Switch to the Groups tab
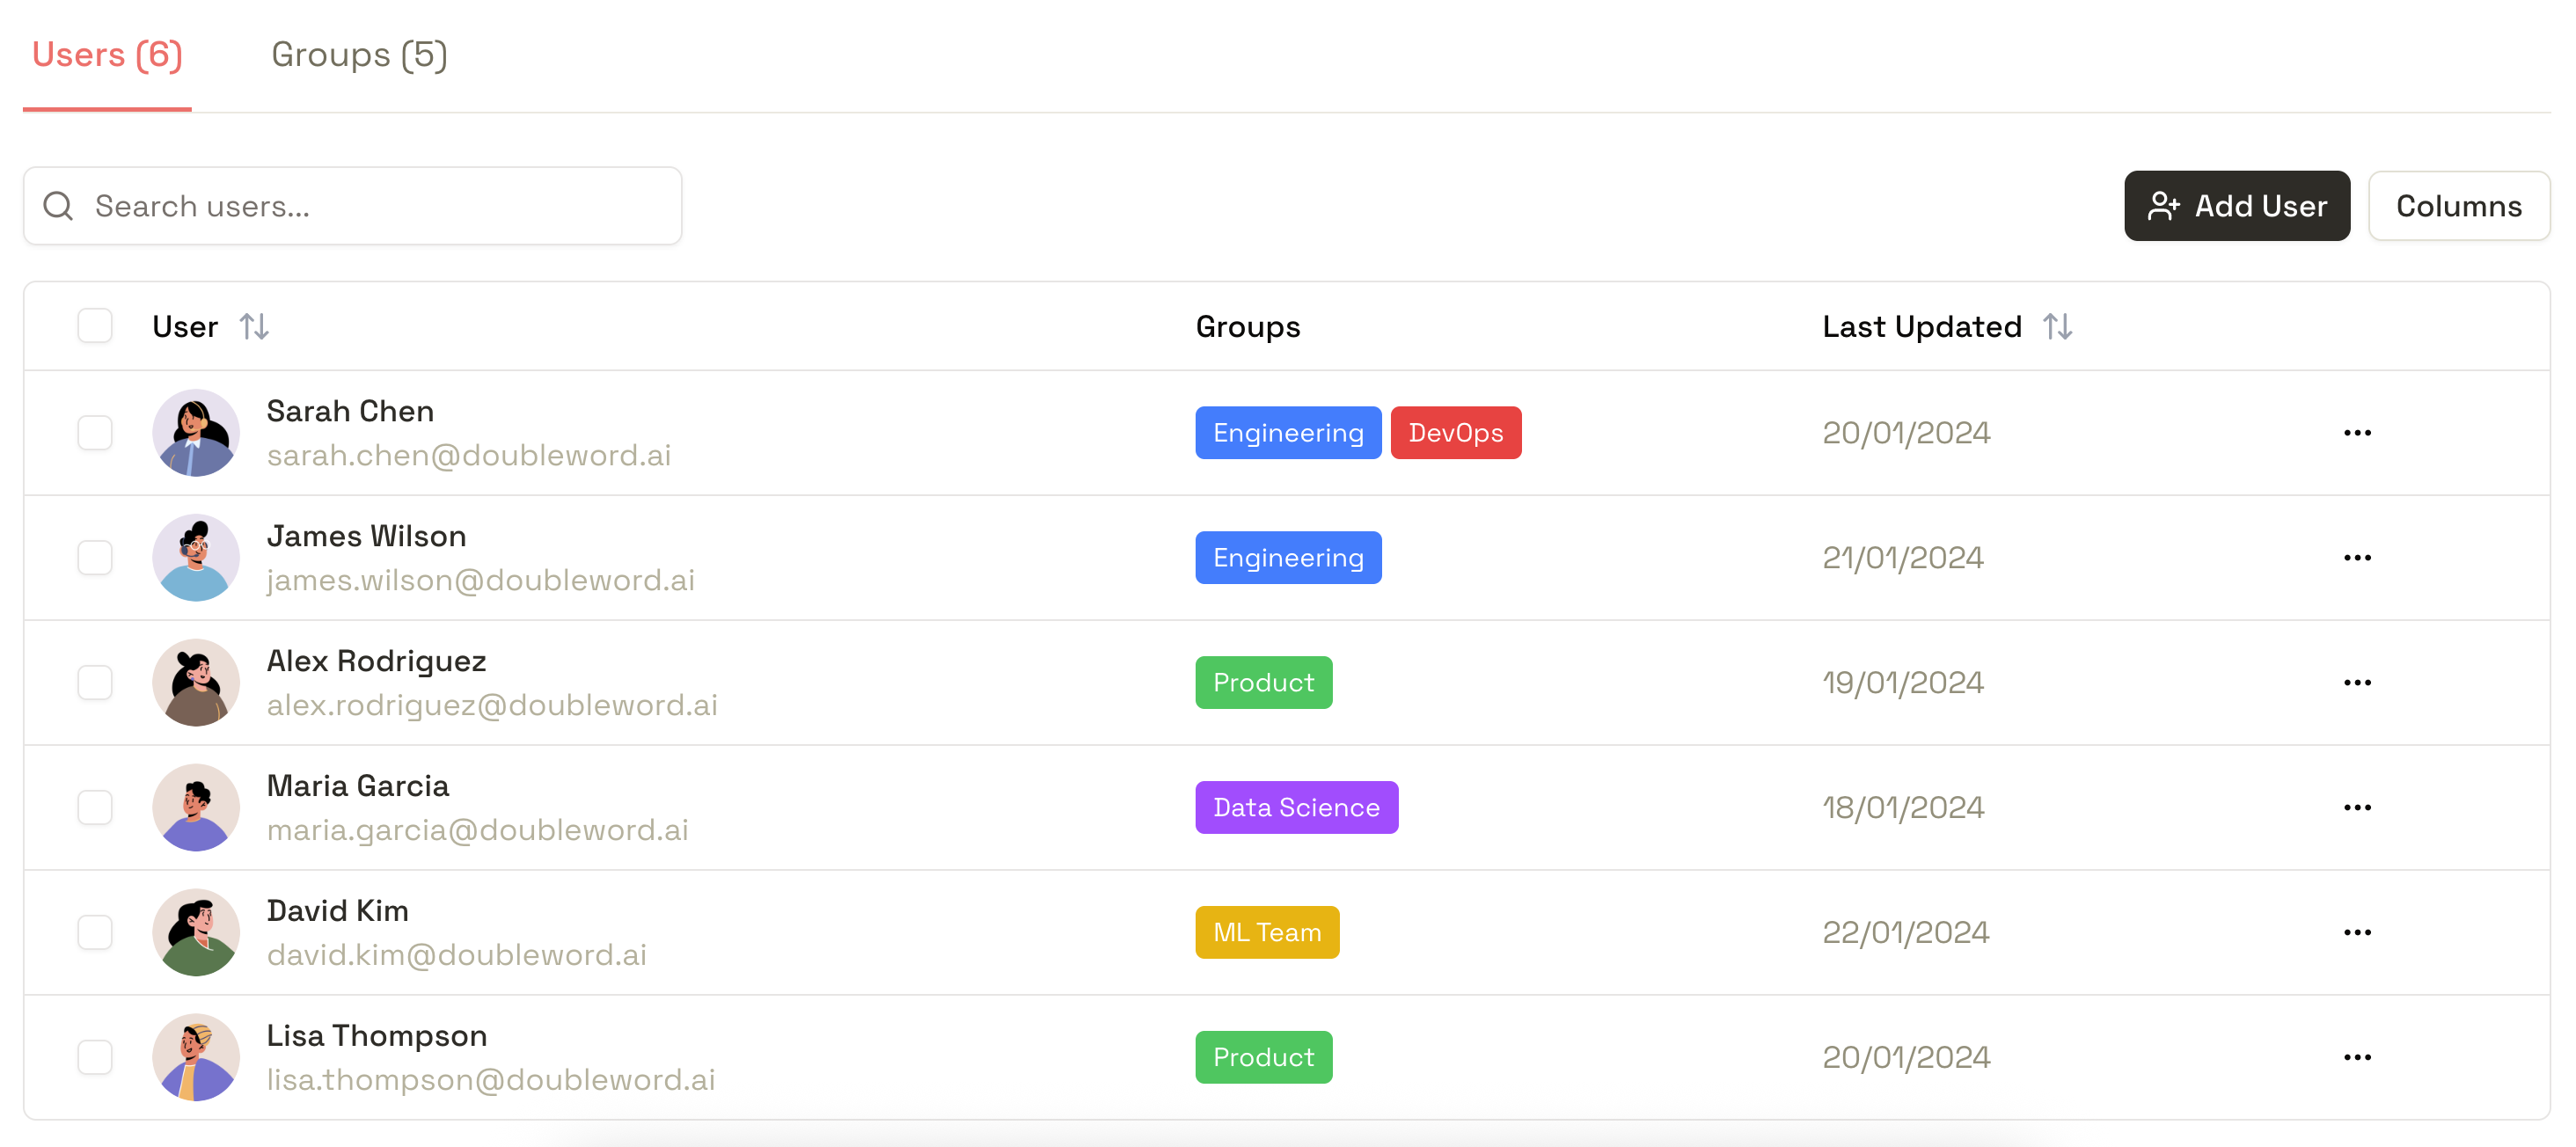 click(x=358, y=55)
